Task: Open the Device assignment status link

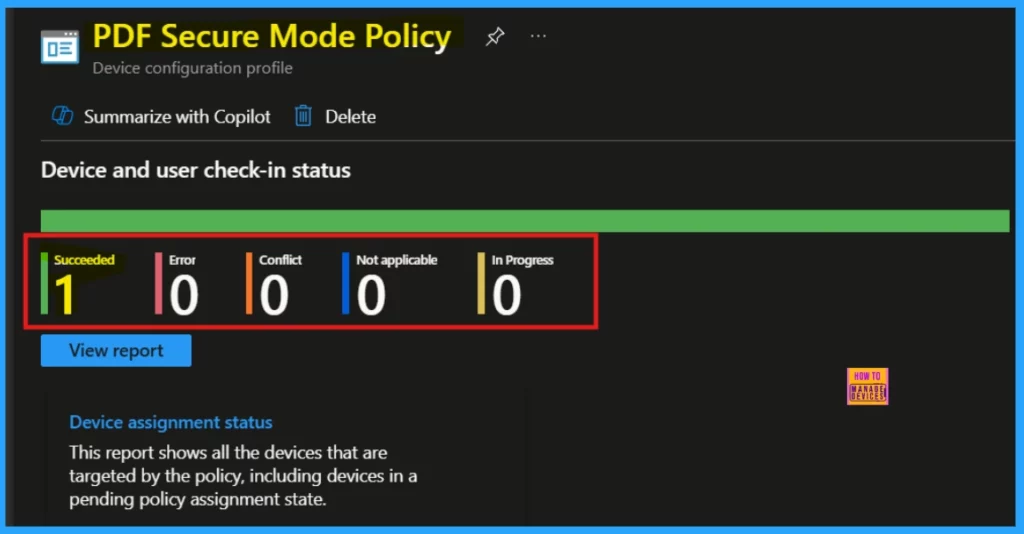Action: [x=170, y=422]
